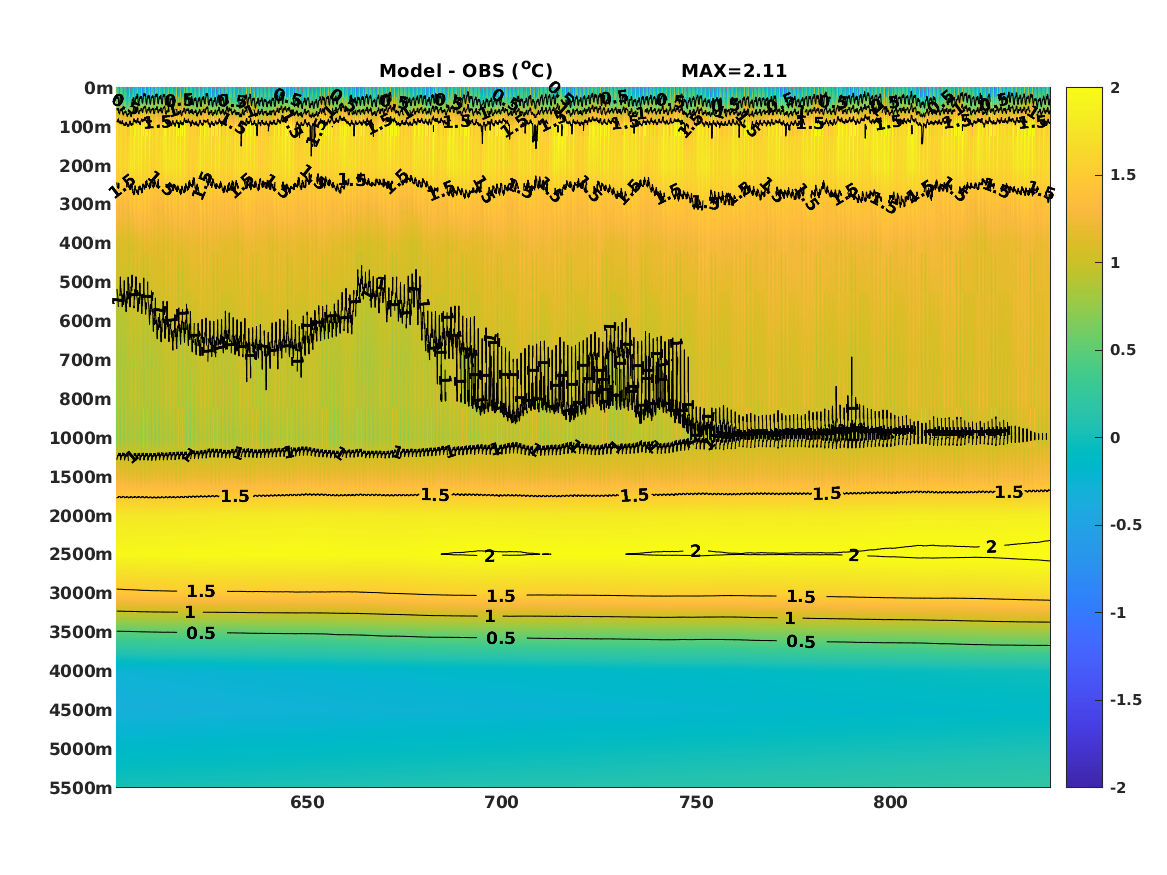Click the '0m' depth axis label
This screenshot has width=1167, height=875.
(97, 89)
